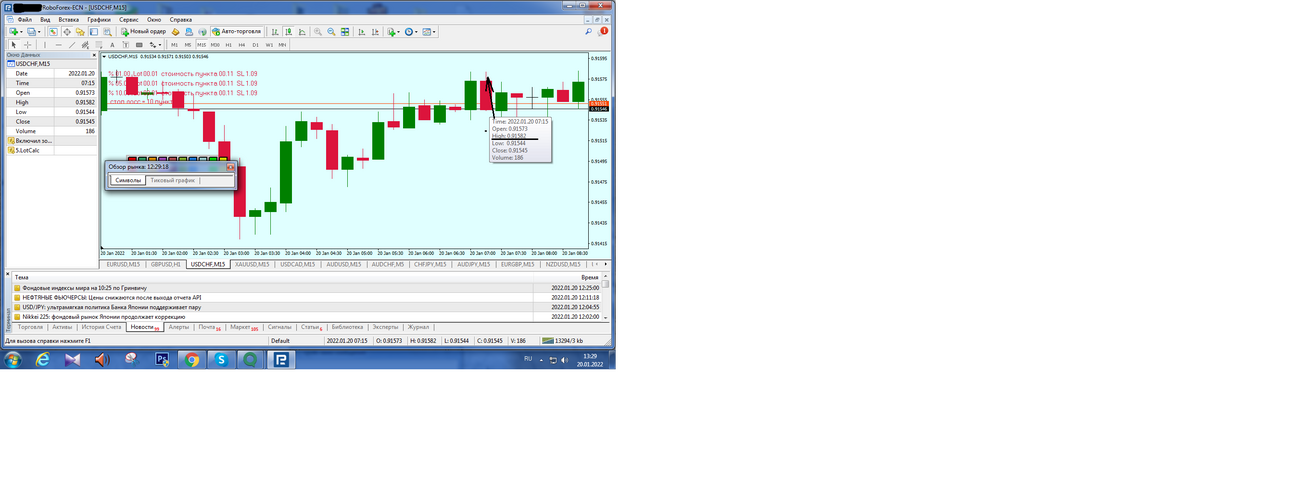Expand the periods dropdown arrow

pos(416,31)
